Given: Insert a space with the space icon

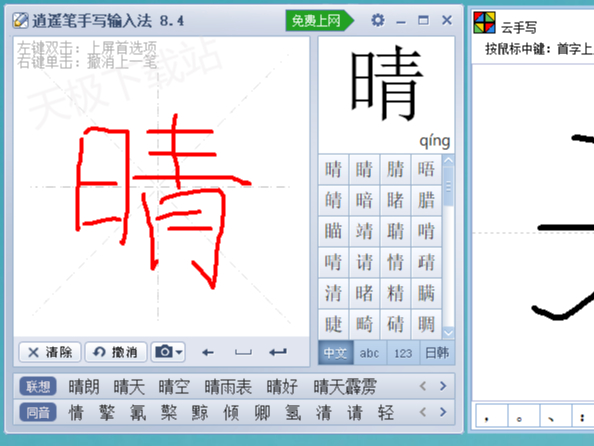Looking at the screenshot, I should pyautogui.click(x=243, y=353).
